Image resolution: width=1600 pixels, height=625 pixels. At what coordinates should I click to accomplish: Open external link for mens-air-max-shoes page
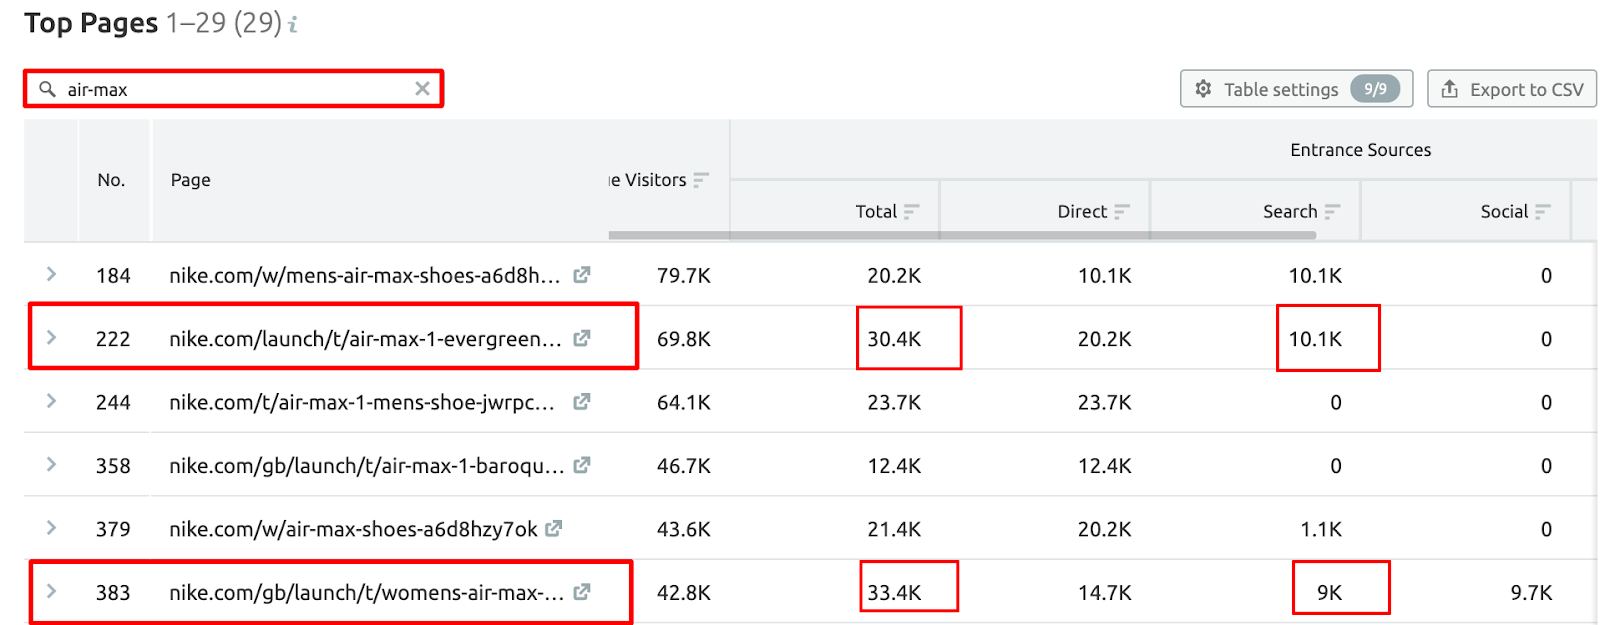click(581, 275)
